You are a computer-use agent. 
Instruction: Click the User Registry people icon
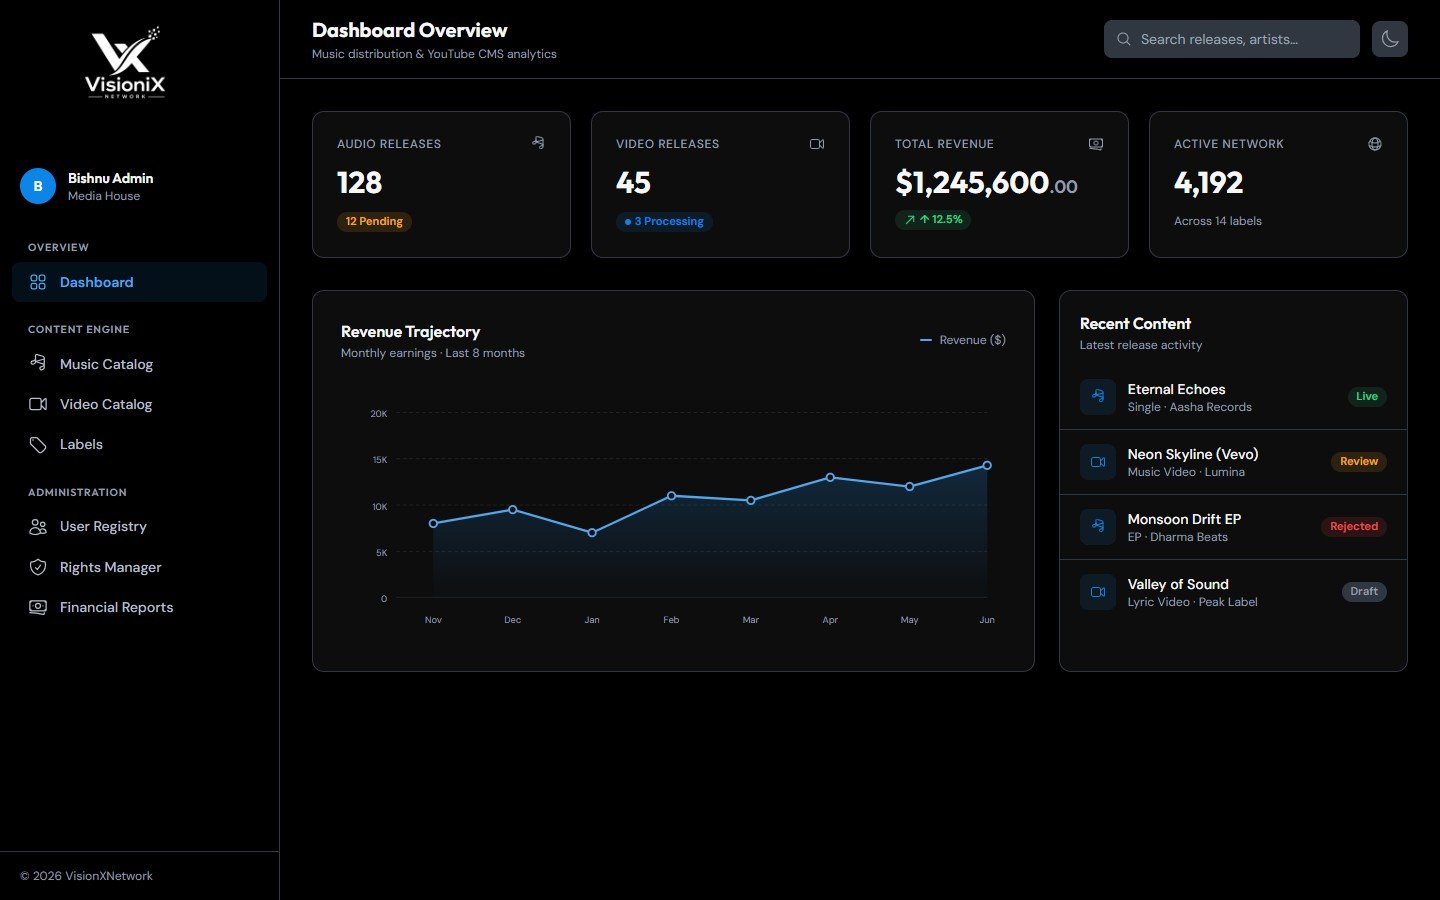tap(38, 527)
